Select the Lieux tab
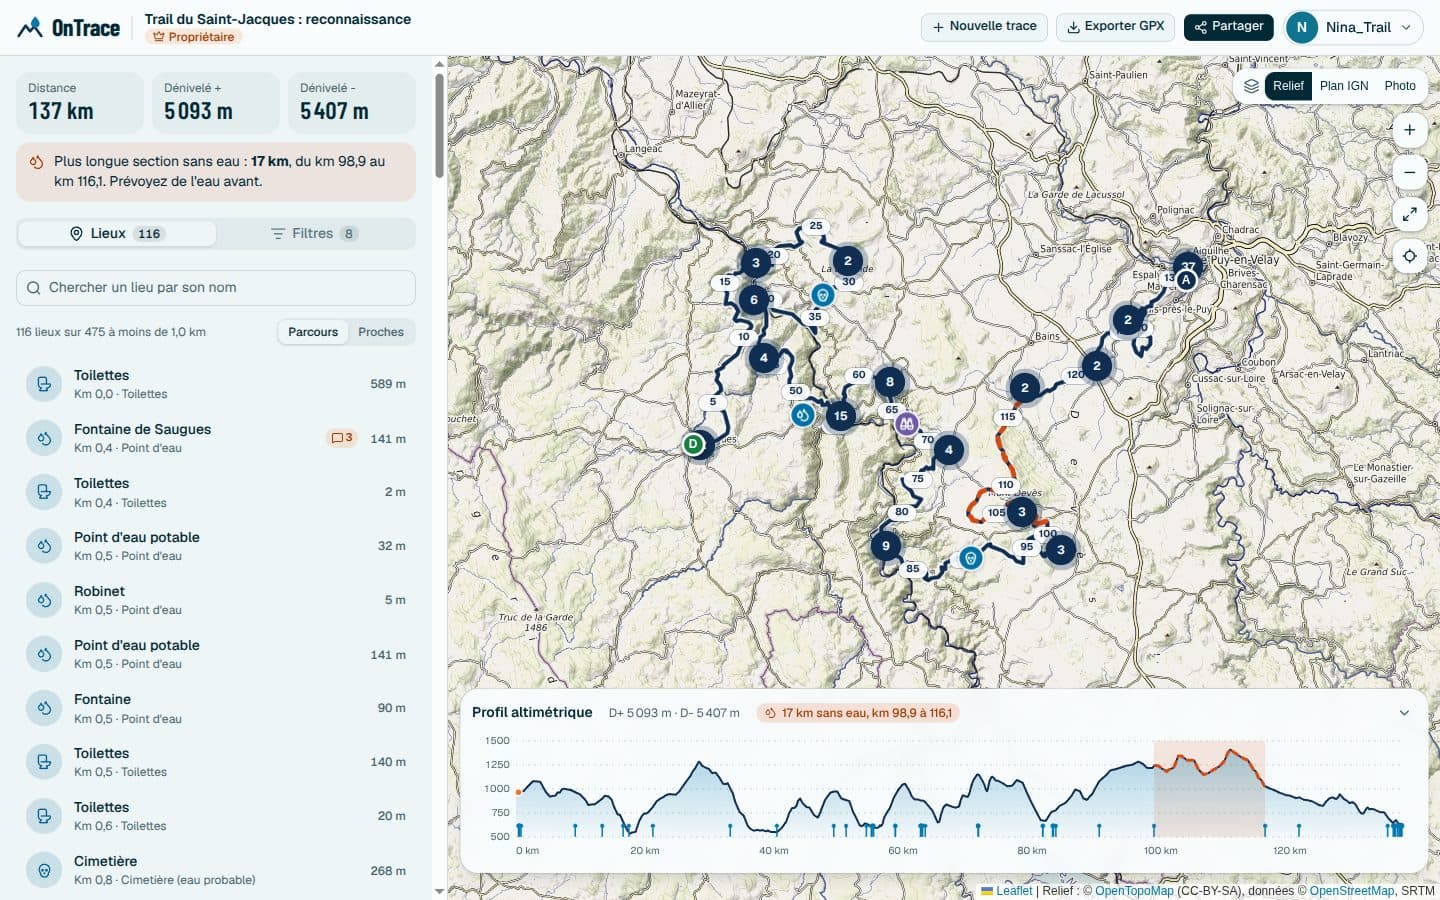This screenshot has width=1440, height=900. pyautogui.click(x=116, y=234)
